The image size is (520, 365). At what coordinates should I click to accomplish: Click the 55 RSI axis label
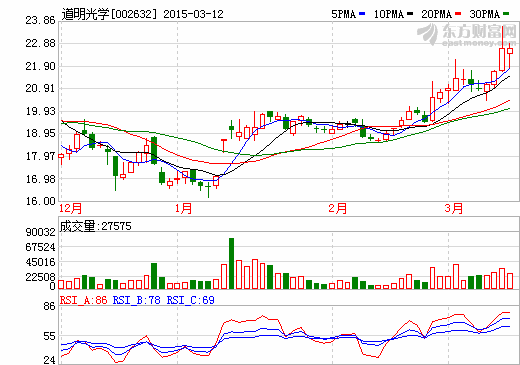point(49,336)
